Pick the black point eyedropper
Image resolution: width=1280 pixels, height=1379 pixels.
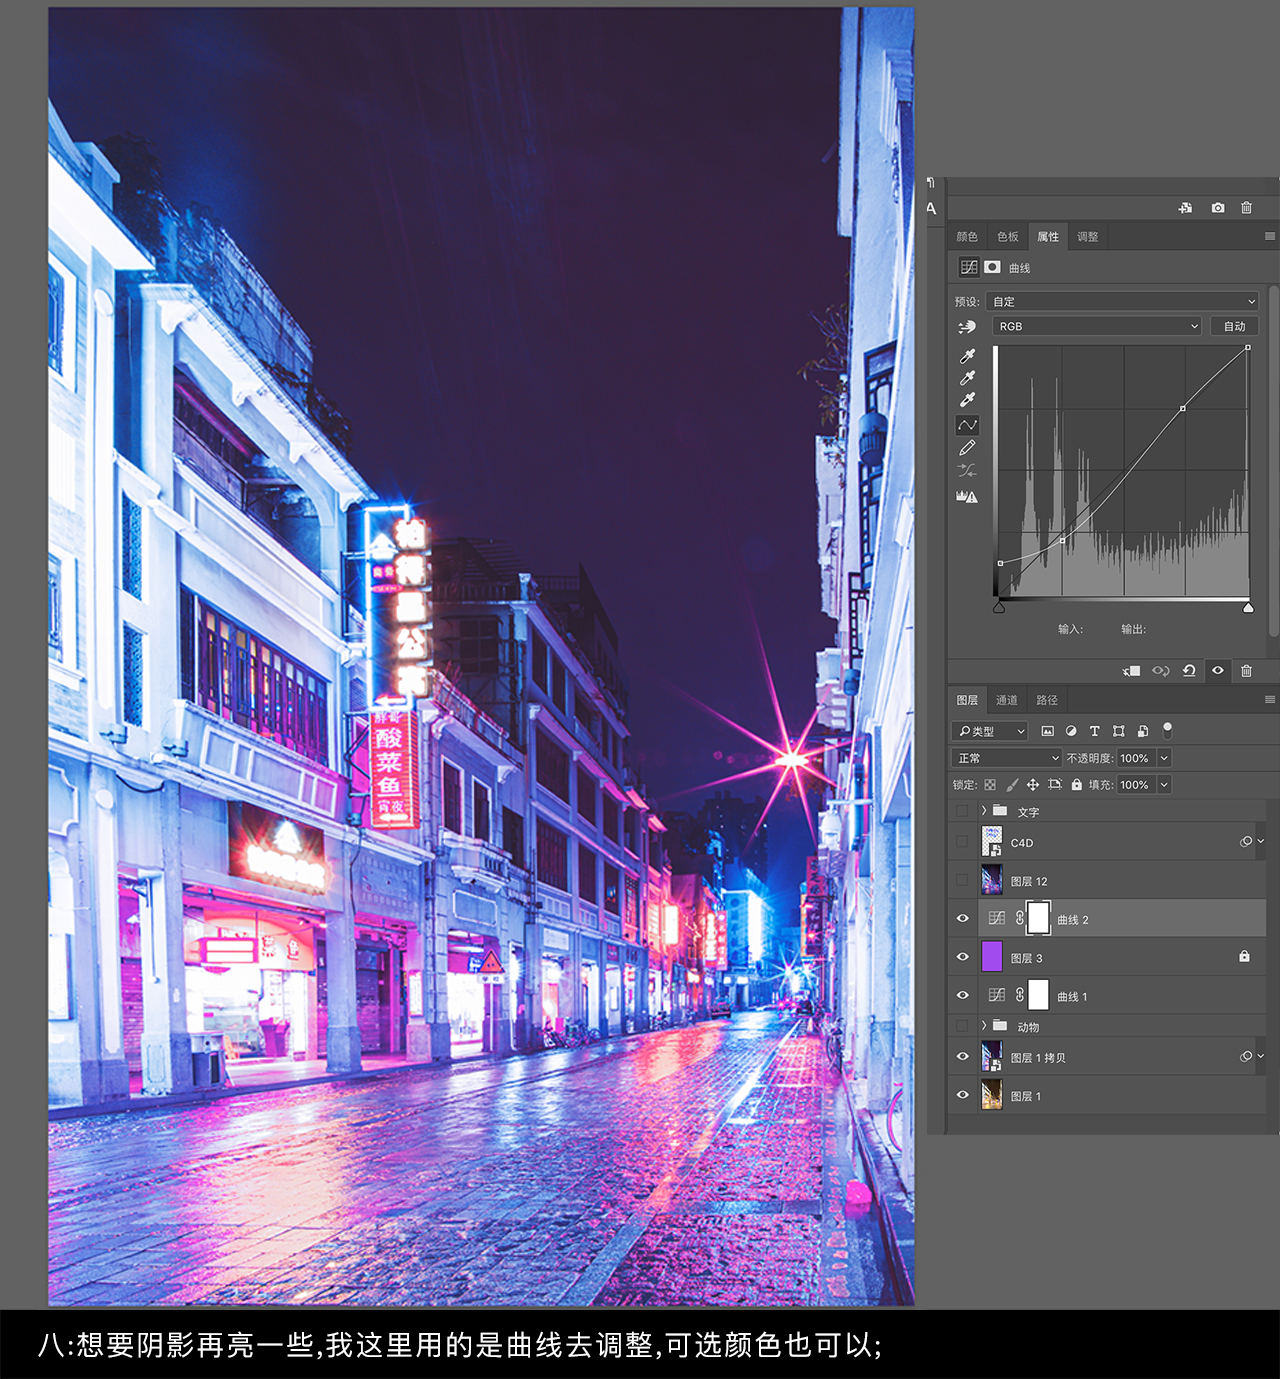[x=967, y=356]
